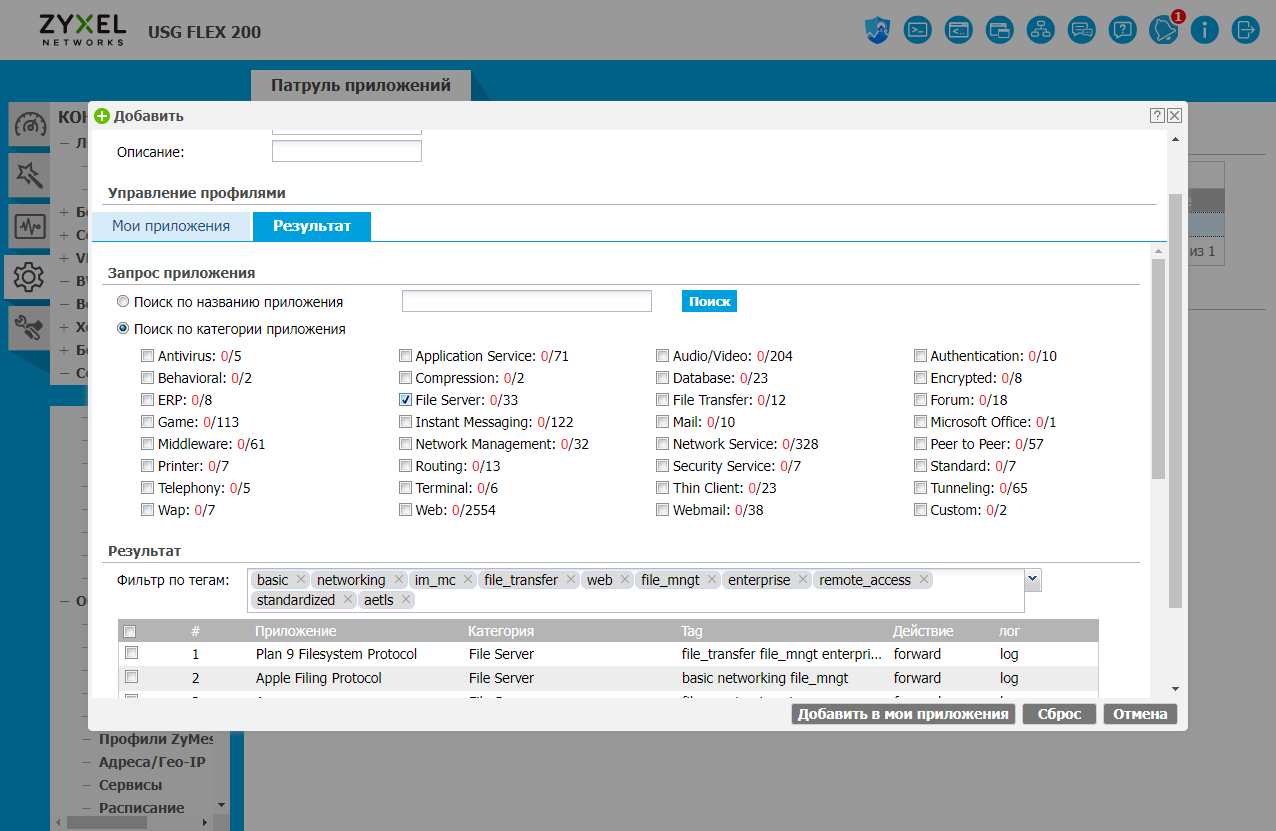
Task: Open the Dashboard gauge sidebar icon
Action: [x=28, y=127]
